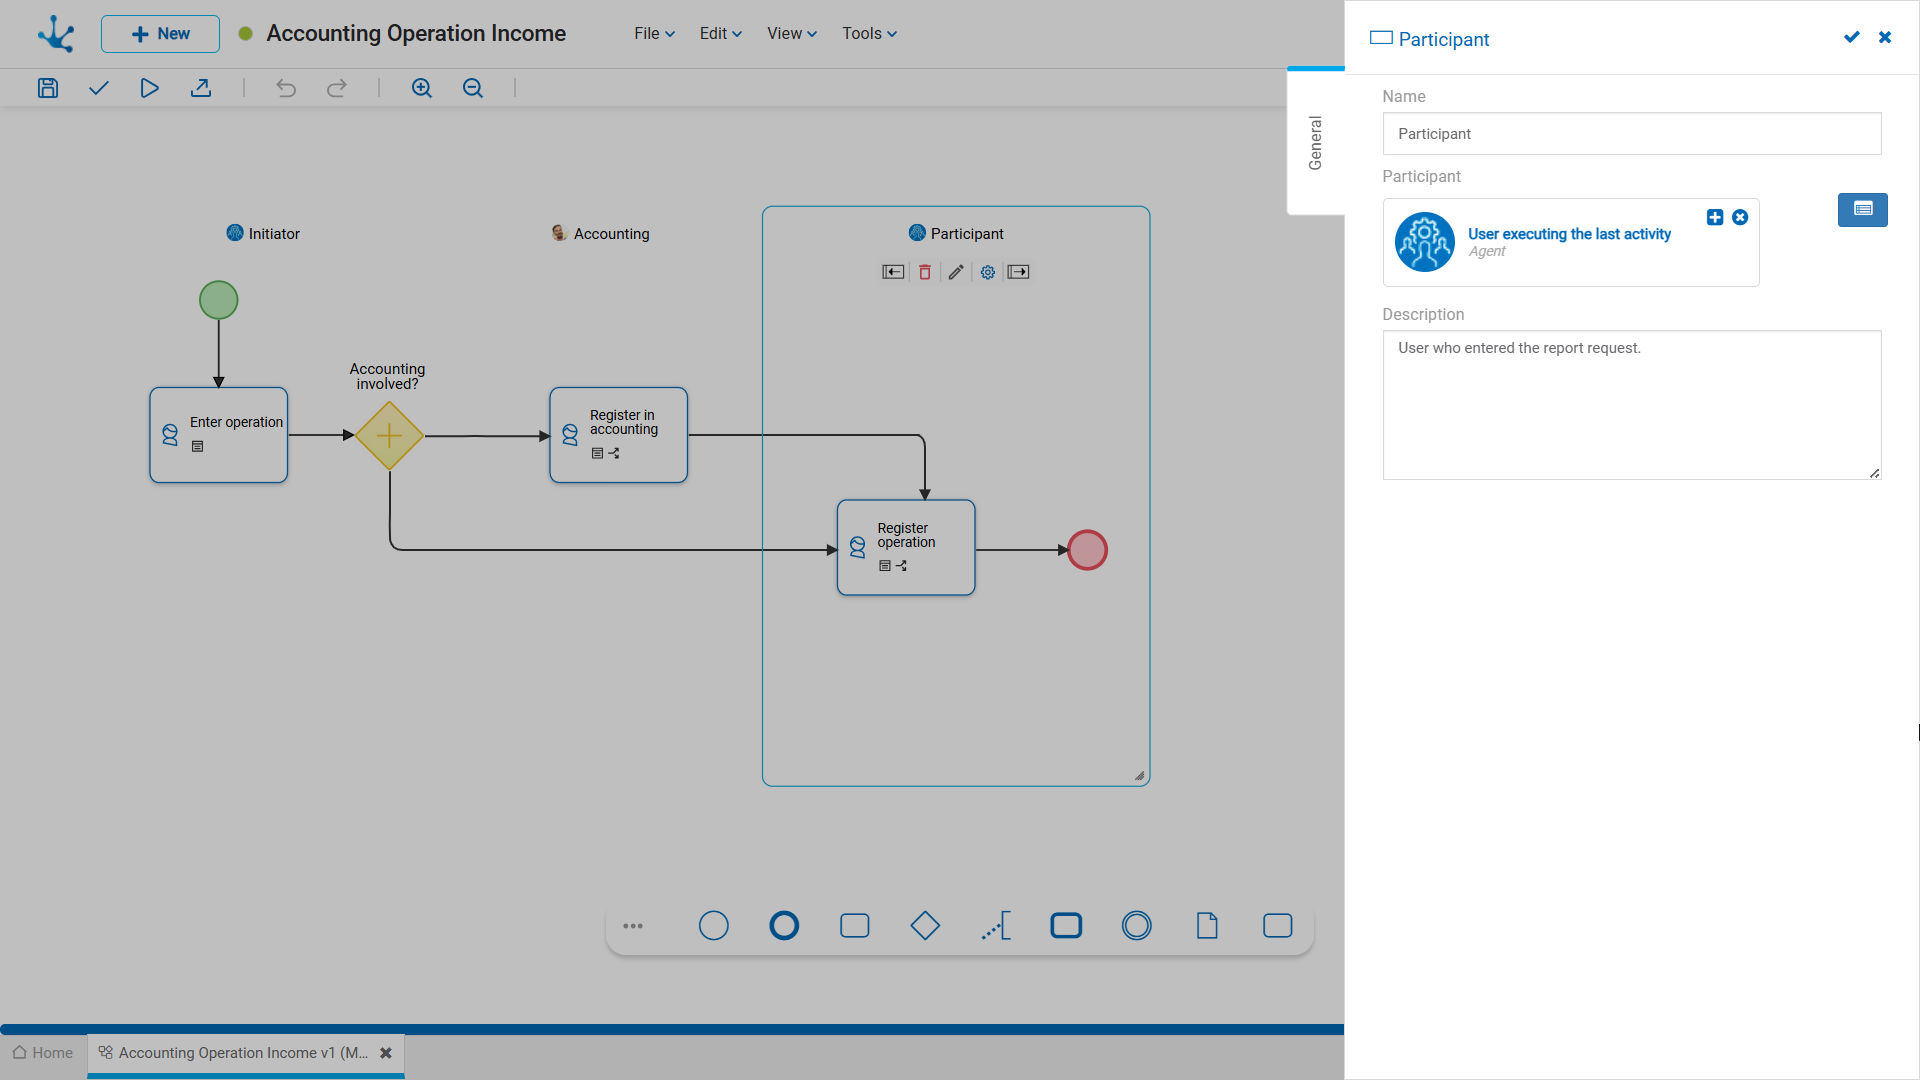Screen dimensions: 1920x1080
Task: Select start event circle in palette
Action: (714, 926)
